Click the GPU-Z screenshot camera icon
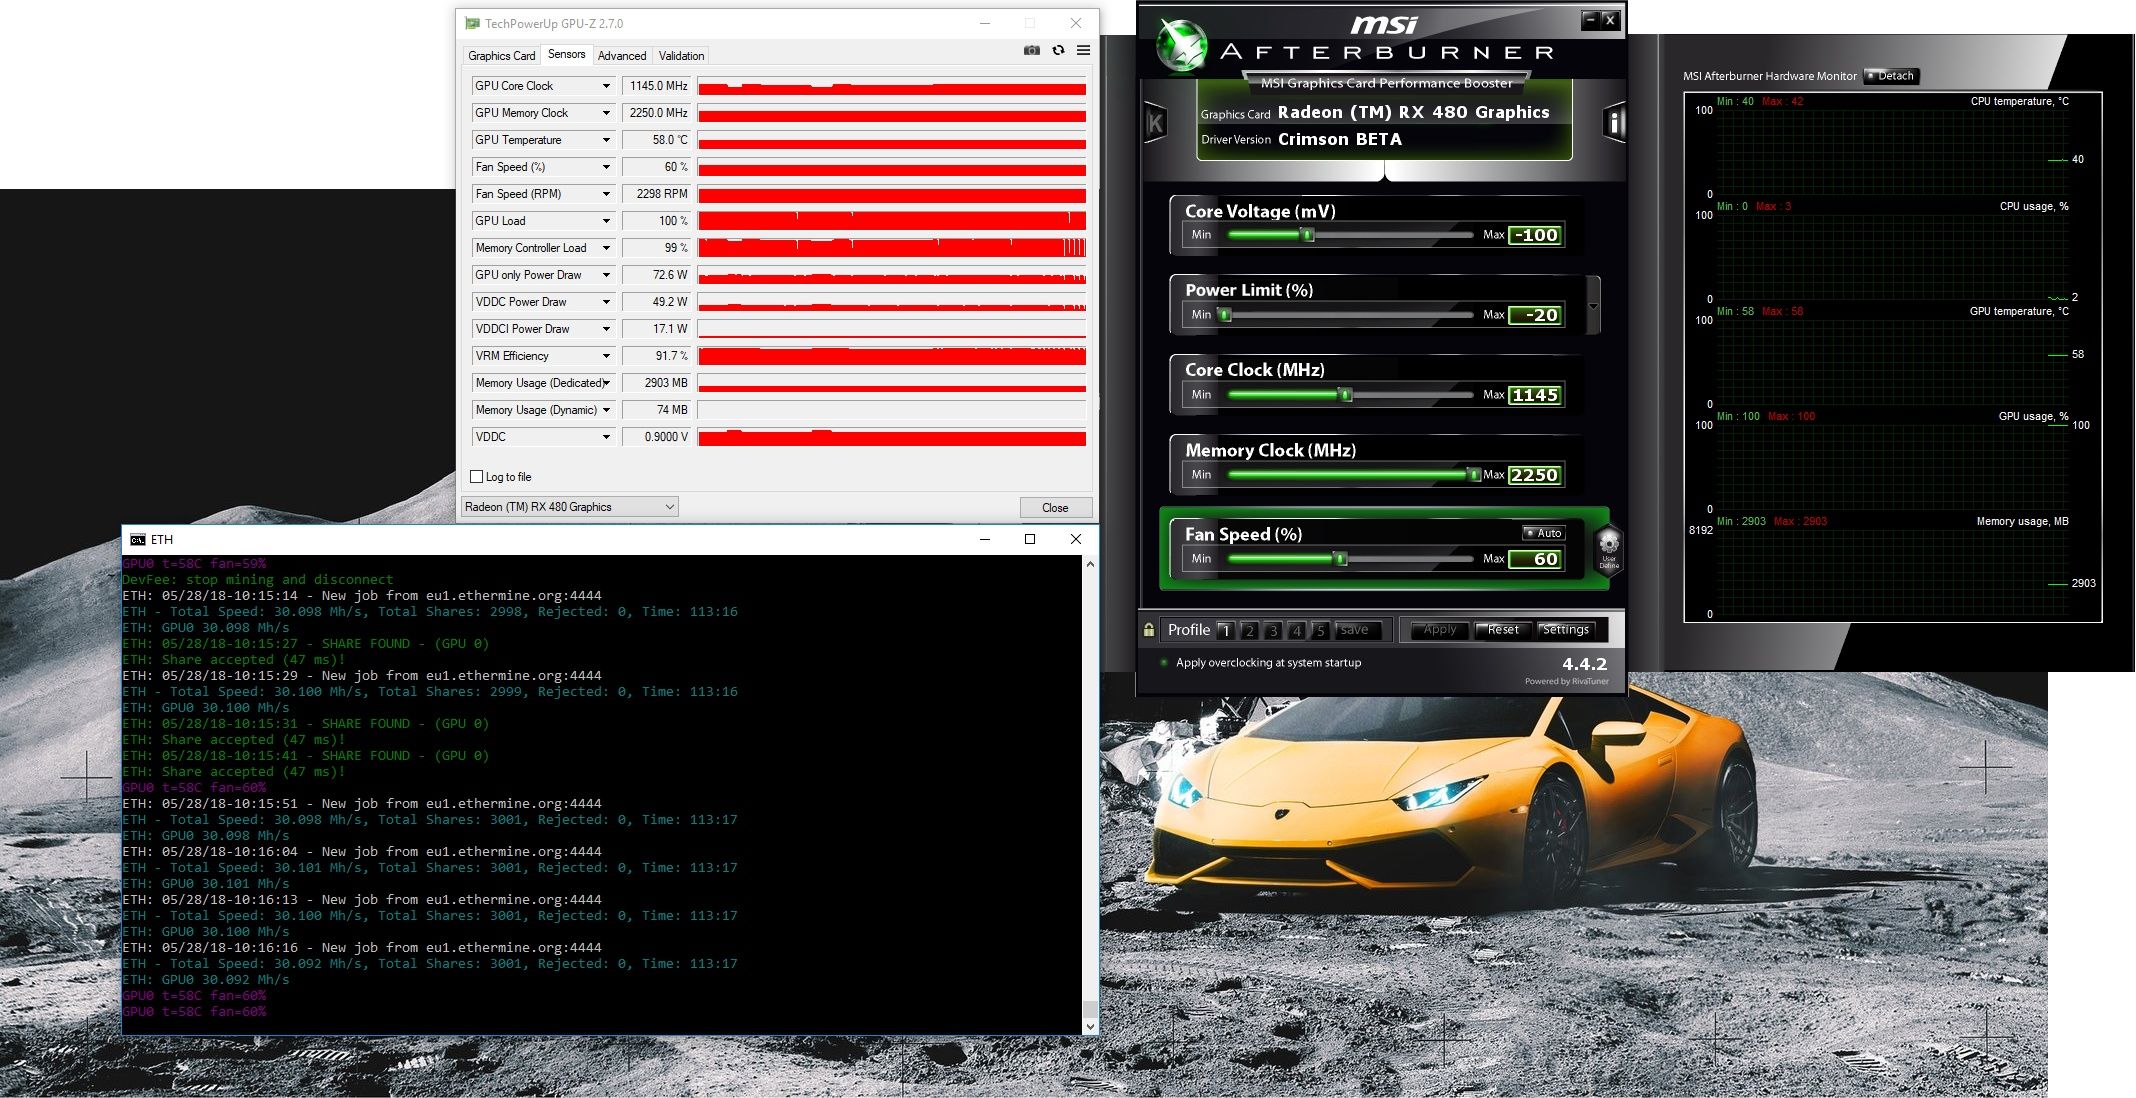 point(1031,50)
